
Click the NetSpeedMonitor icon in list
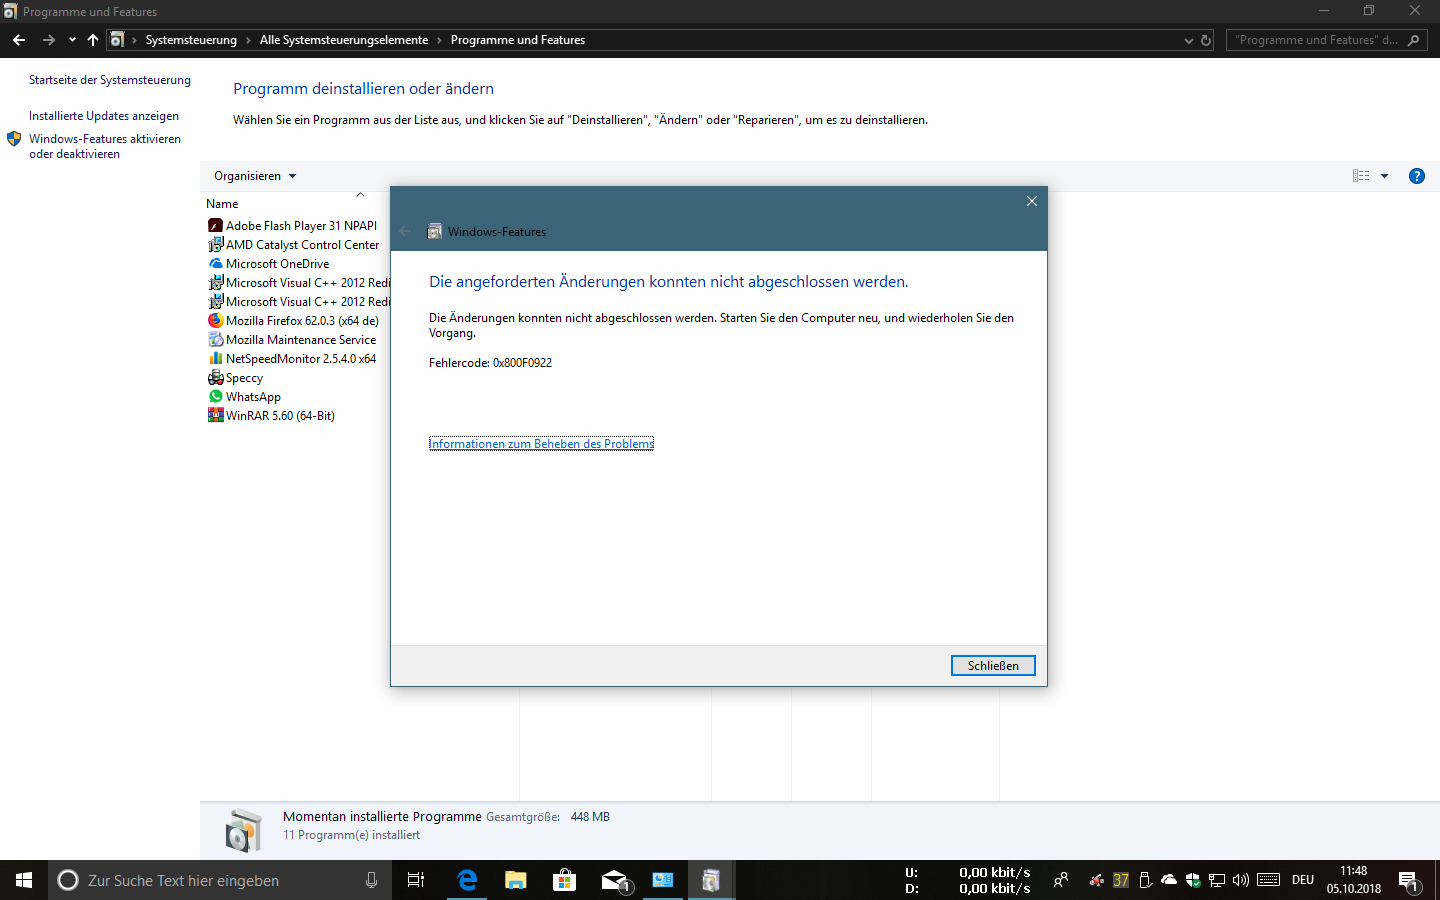point(215,359)
